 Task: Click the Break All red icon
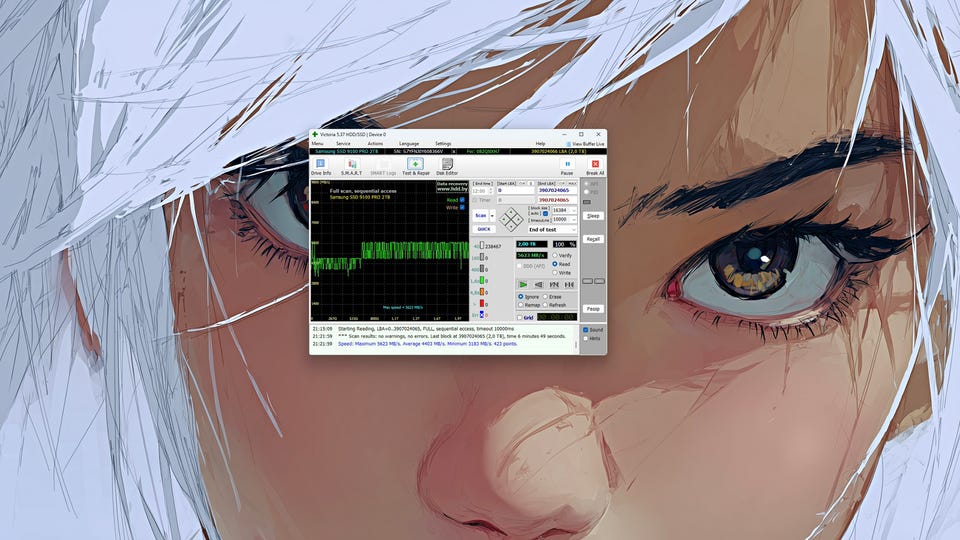(595, 164)
